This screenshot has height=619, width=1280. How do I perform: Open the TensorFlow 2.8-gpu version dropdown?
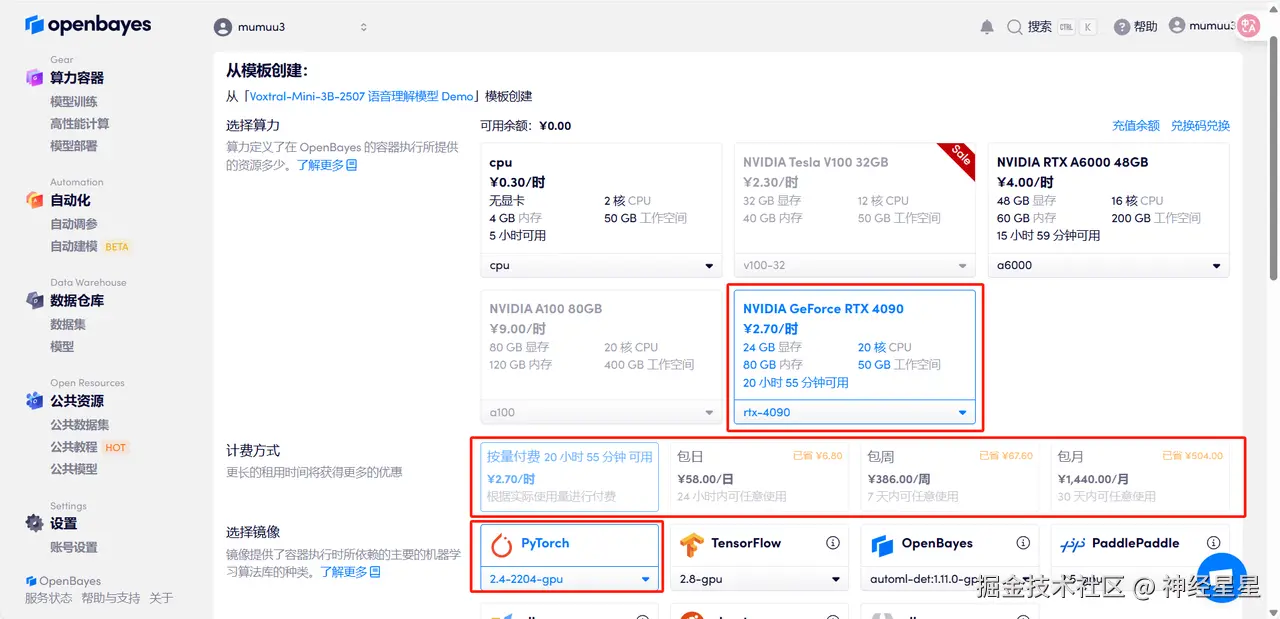coord(760,579)
